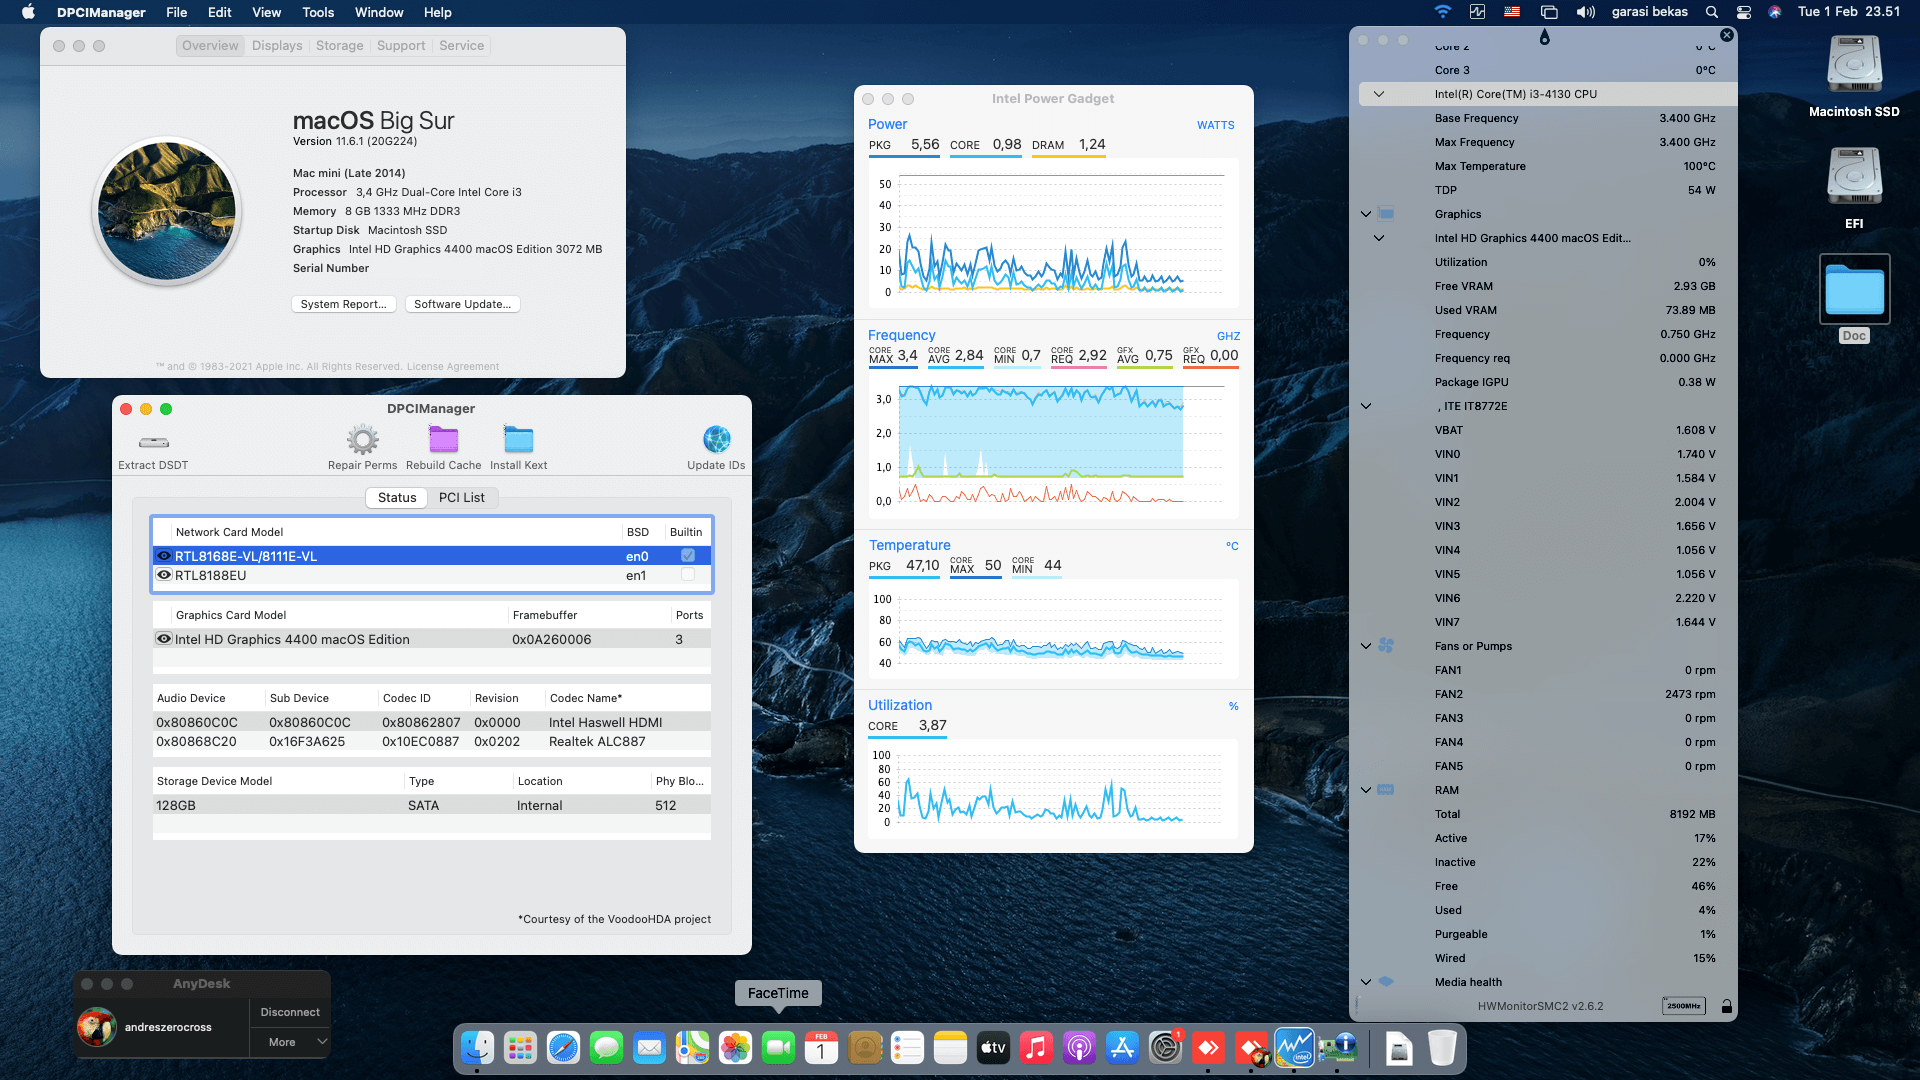Viewport: 1920px width, 1080px height.
Task: Enable the Builtin checkbox for RTL8188EU
Action: coord(688,575)
